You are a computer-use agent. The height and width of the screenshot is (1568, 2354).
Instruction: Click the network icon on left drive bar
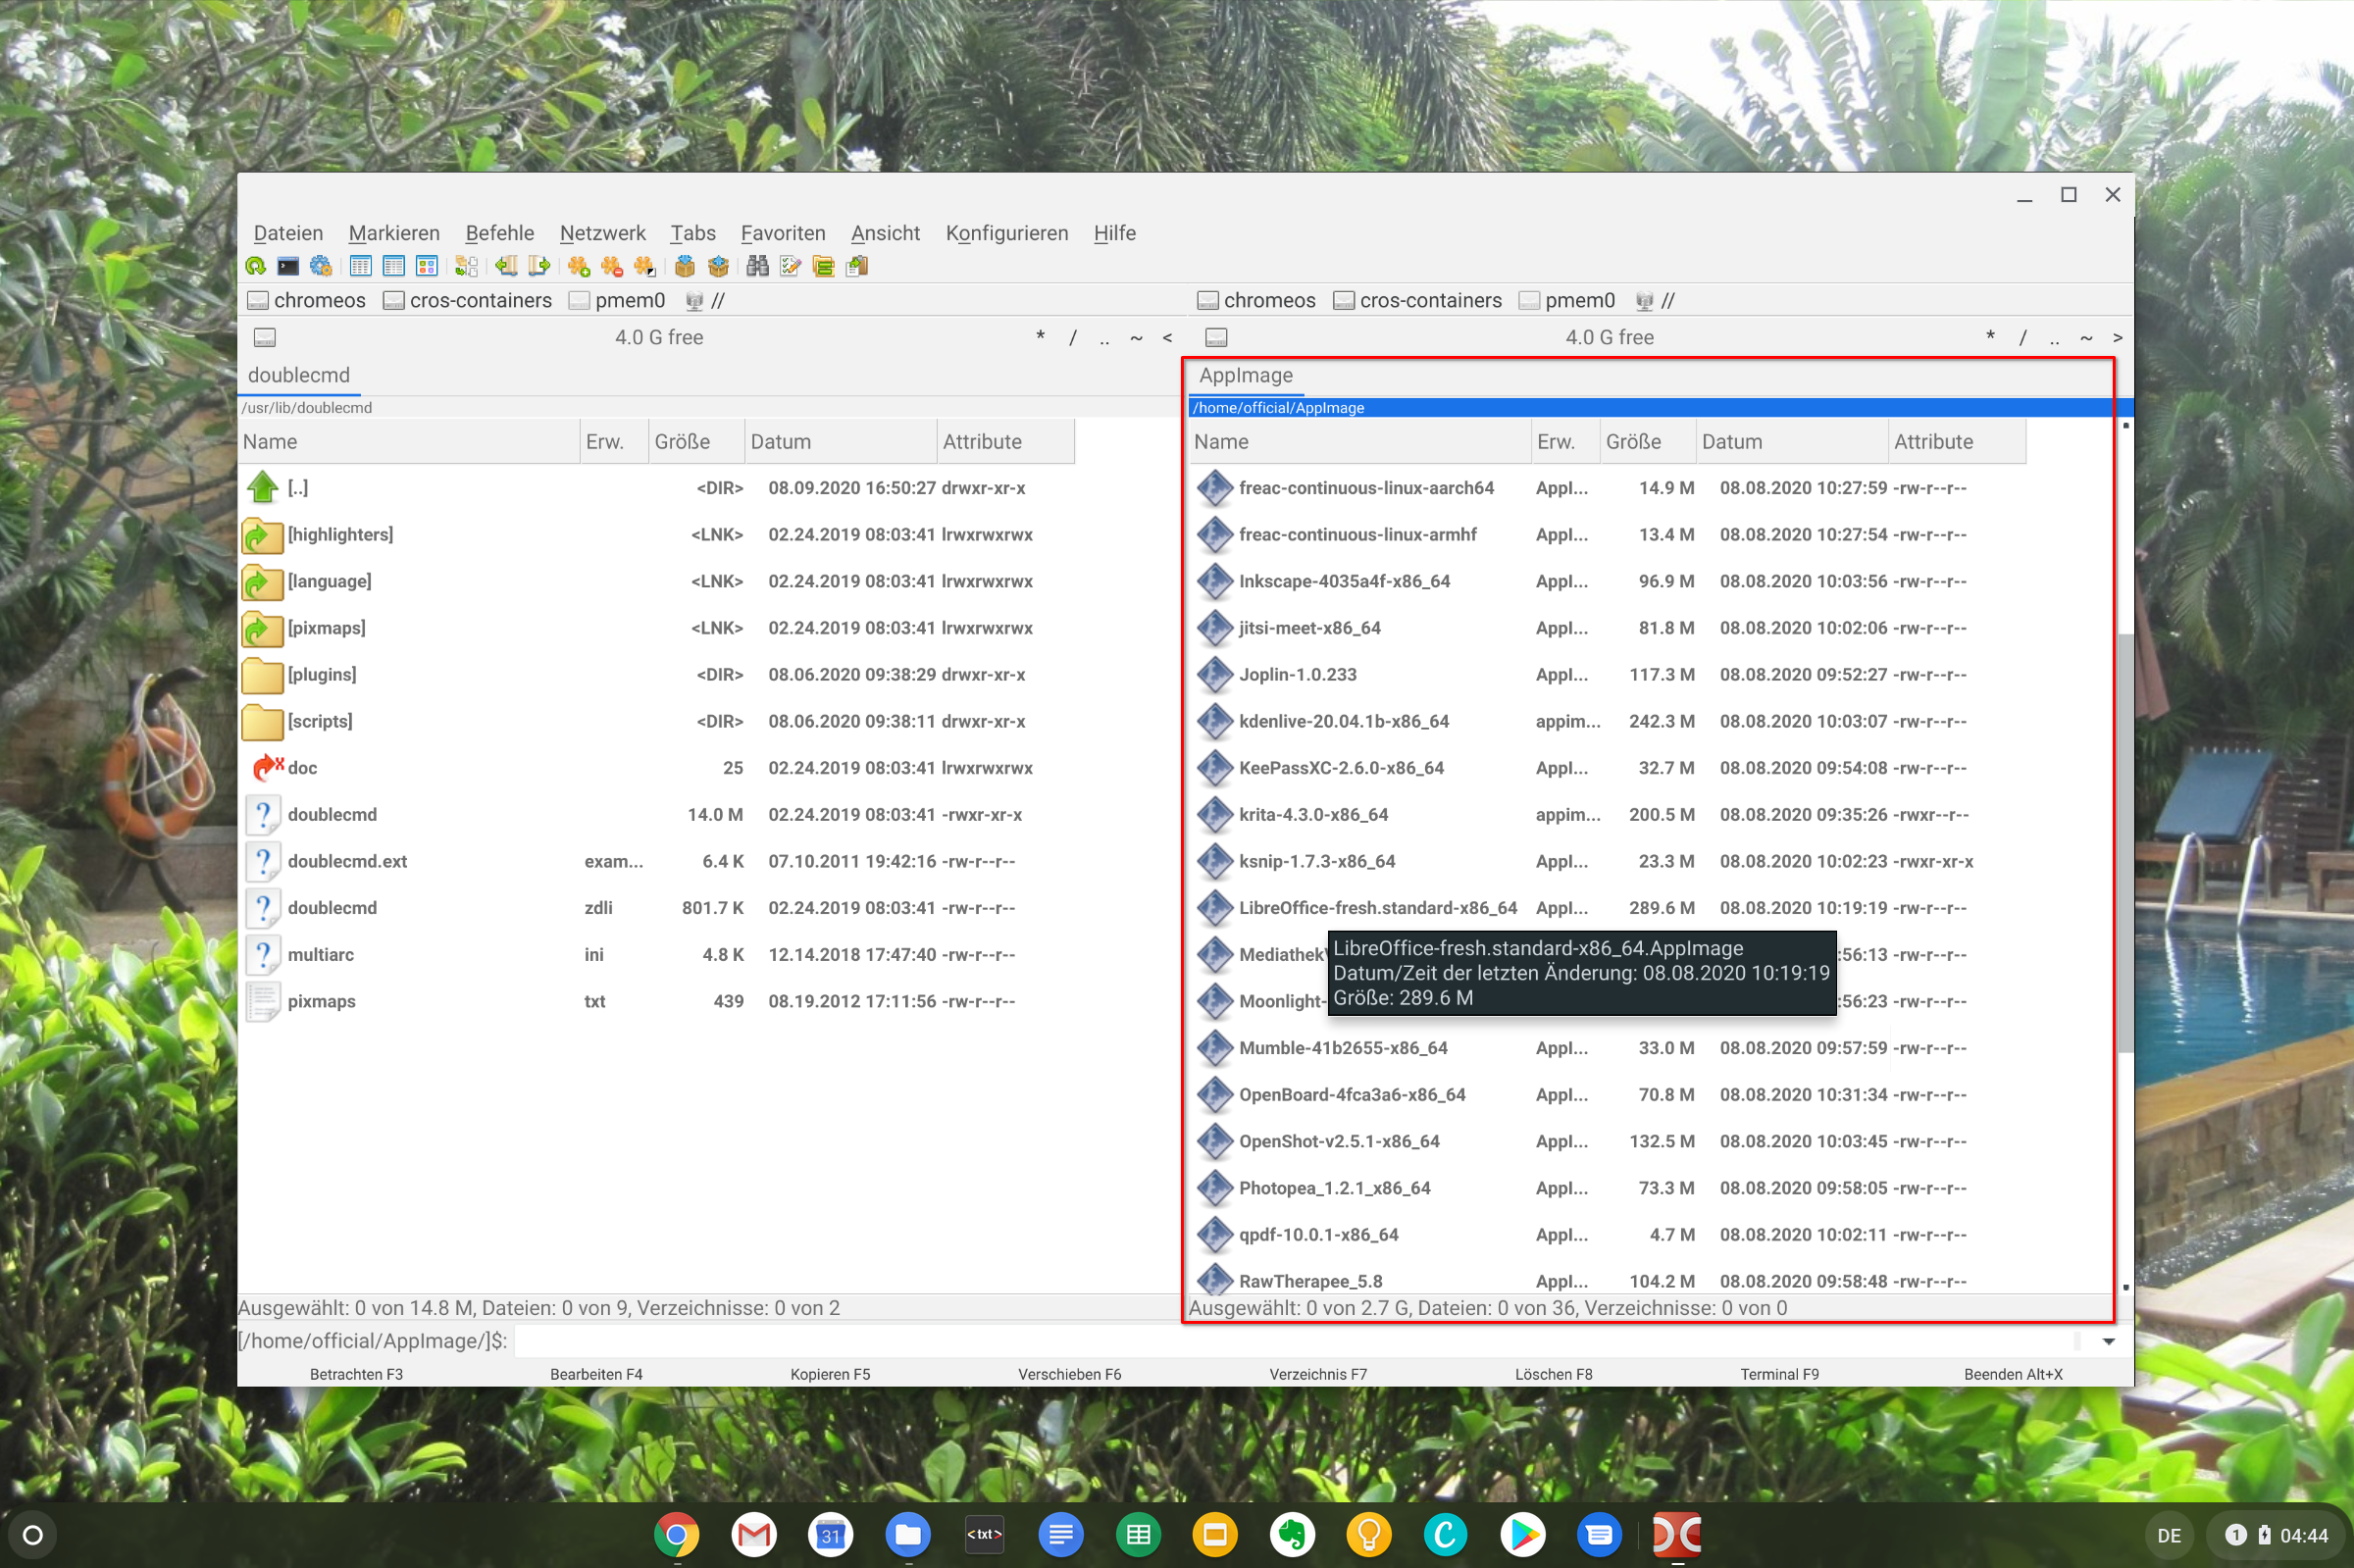[694, 300]
